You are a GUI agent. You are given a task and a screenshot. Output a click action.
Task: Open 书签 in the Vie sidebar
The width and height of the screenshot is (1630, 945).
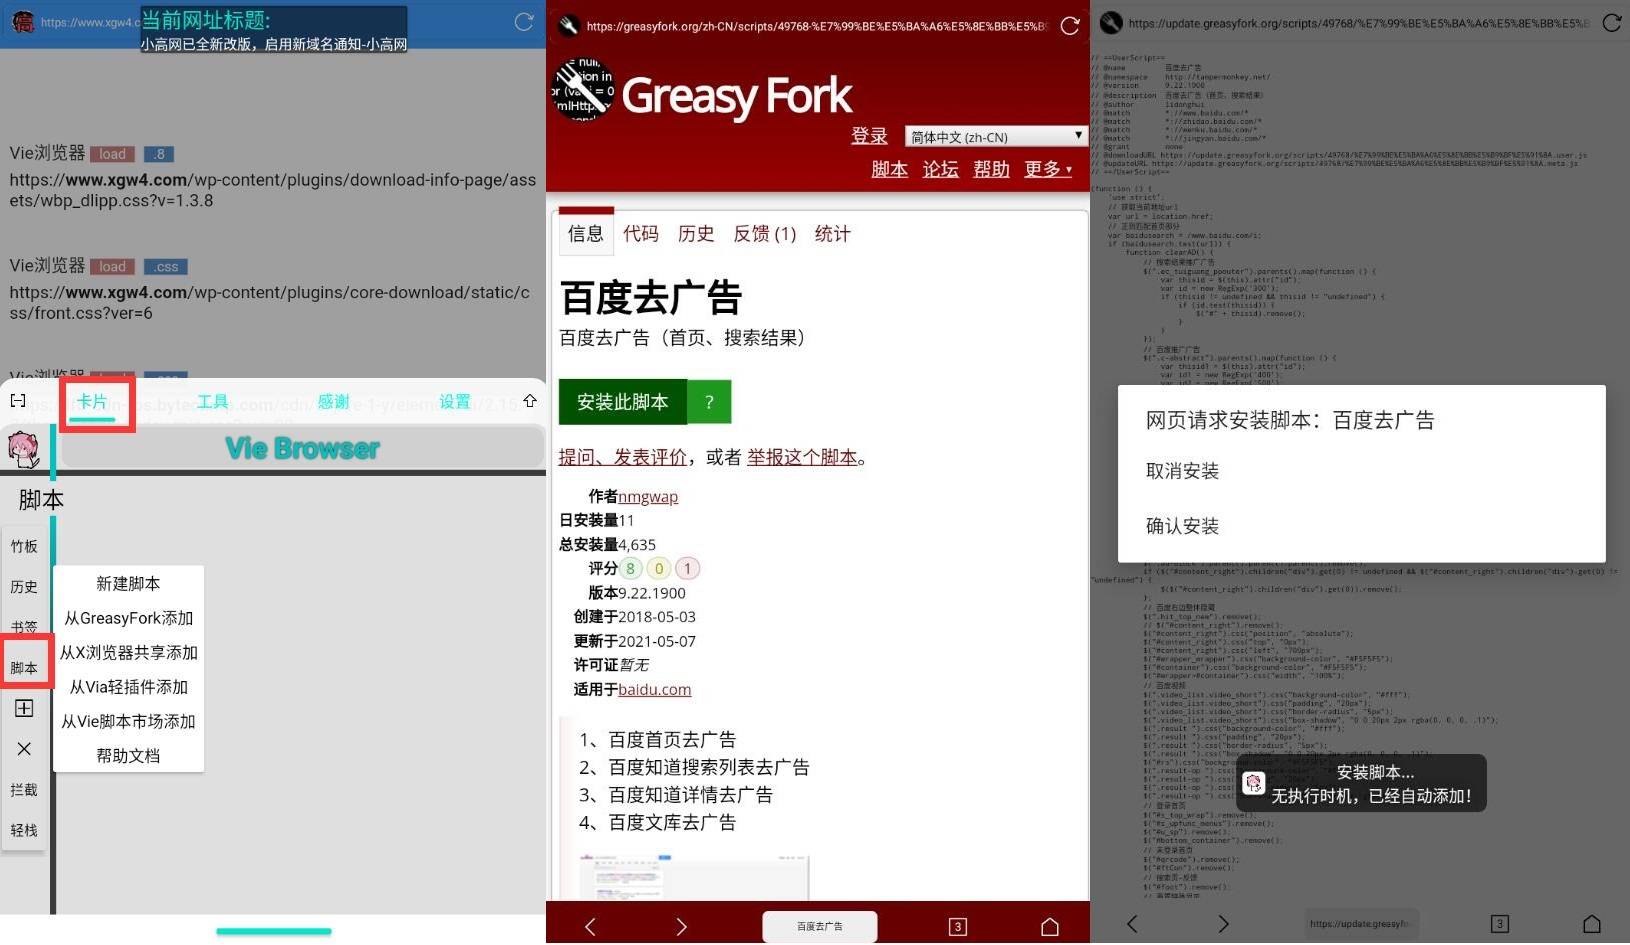pos(24,627)
